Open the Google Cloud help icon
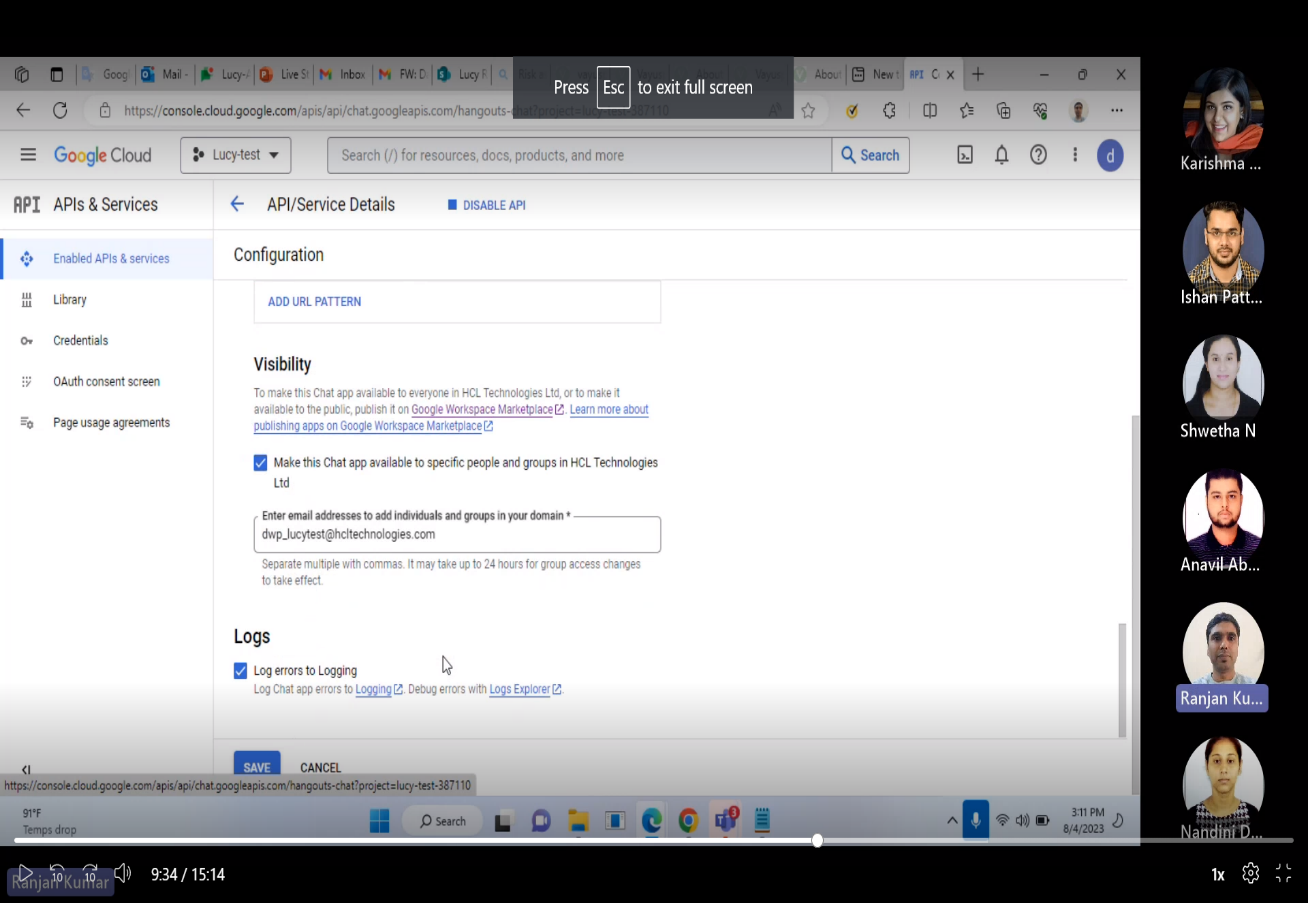 point(1039,155)
